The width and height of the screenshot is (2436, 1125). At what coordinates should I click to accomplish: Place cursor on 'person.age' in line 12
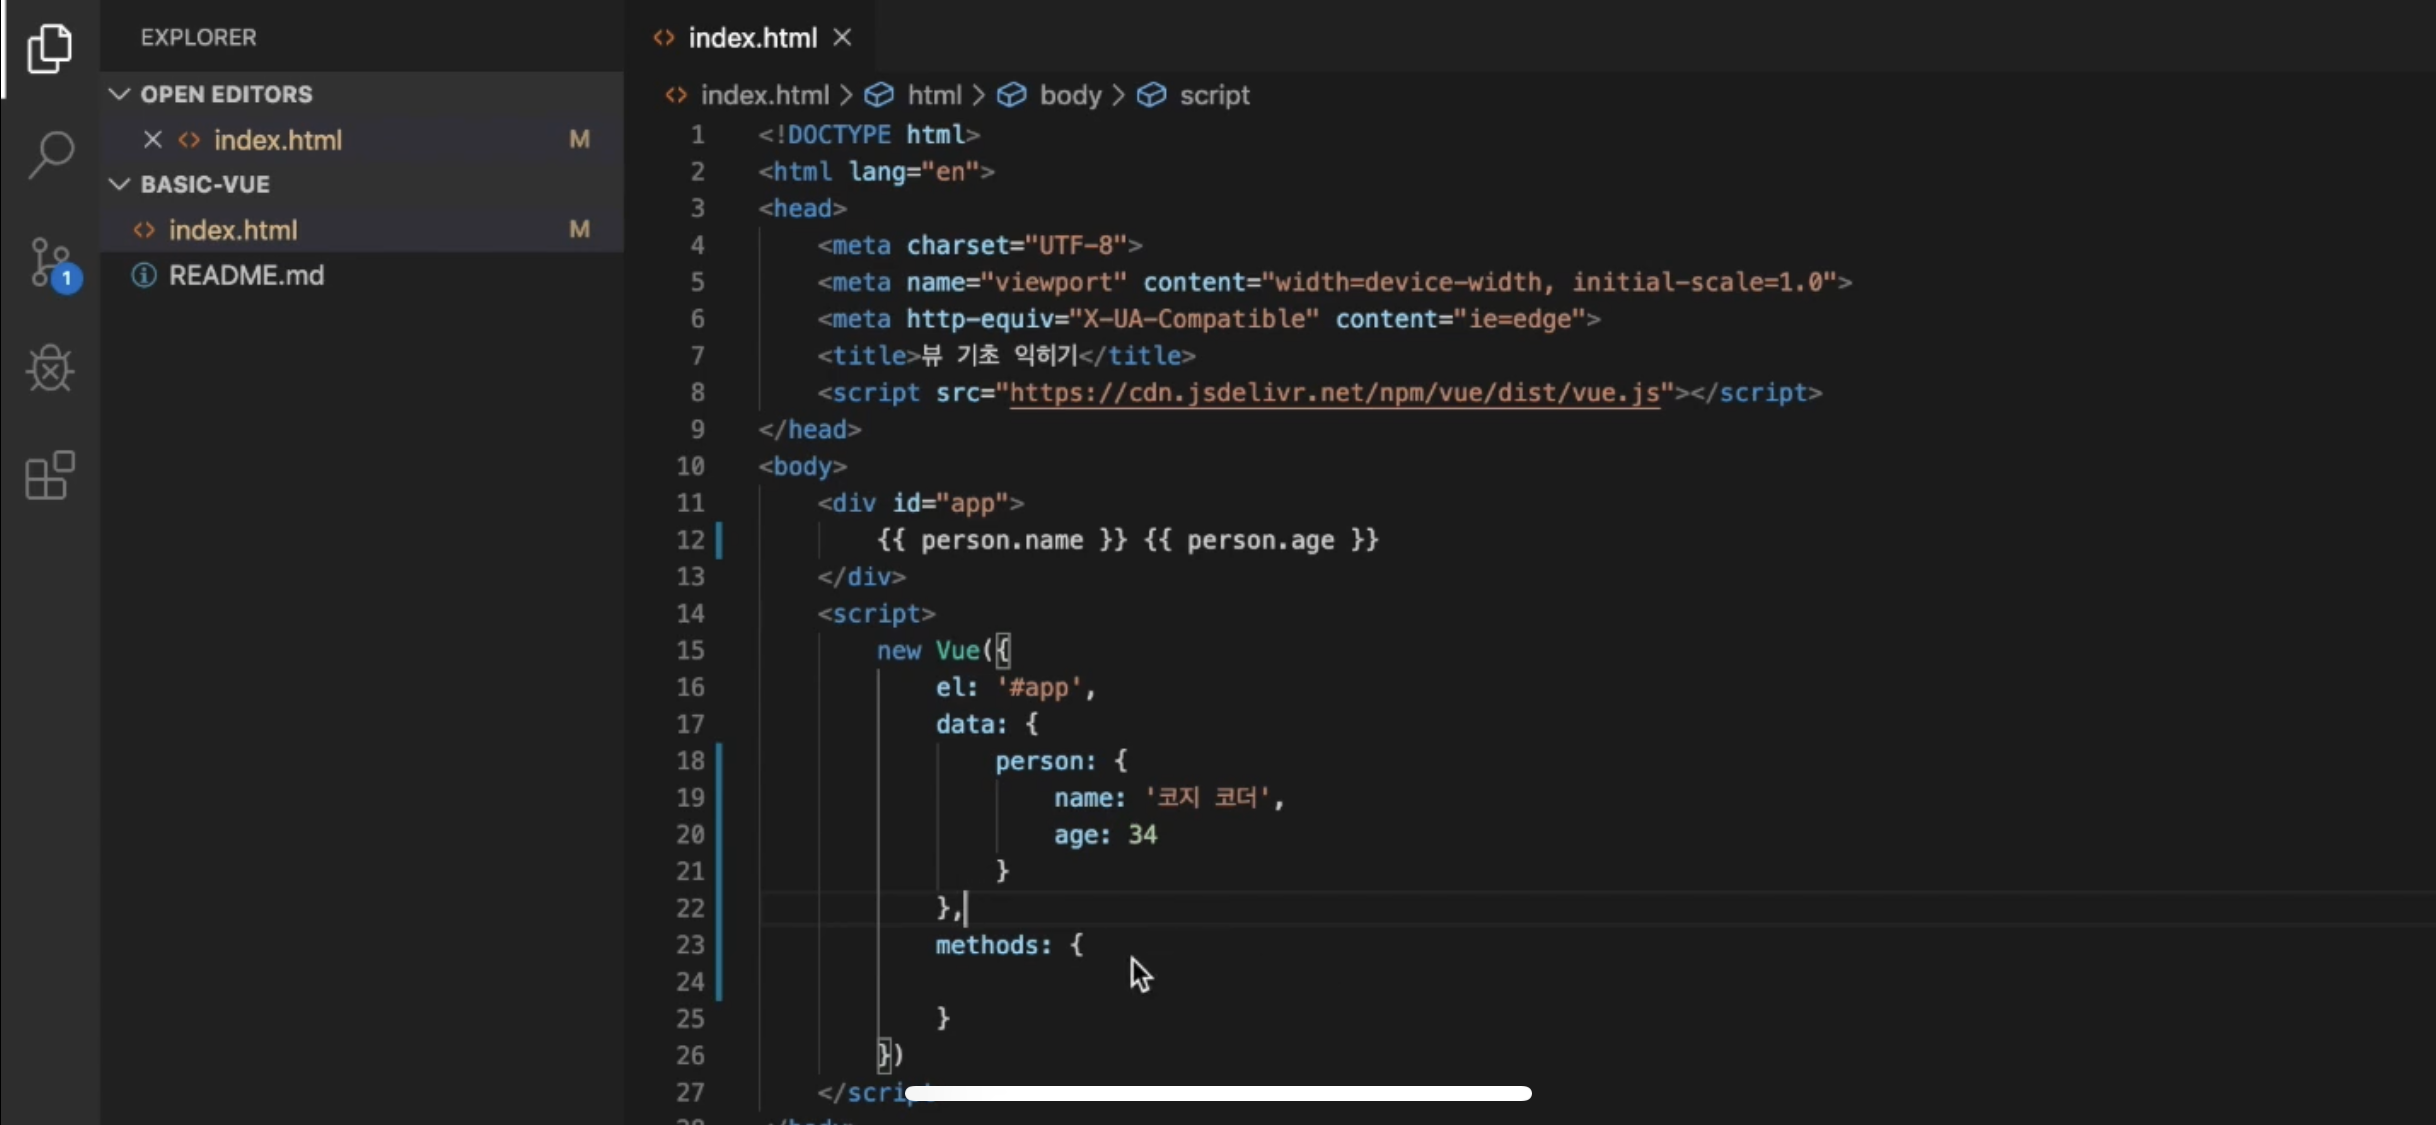pos(1261,540)
